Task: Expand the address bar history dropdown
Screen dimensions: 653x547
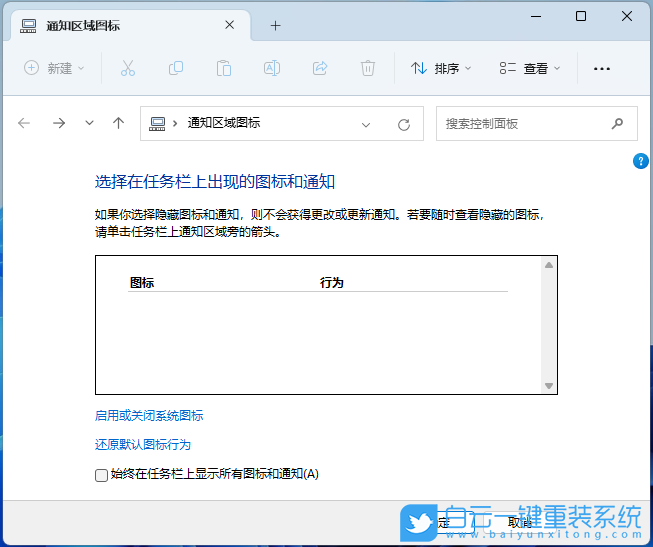Action: click(x=366, y=125)
